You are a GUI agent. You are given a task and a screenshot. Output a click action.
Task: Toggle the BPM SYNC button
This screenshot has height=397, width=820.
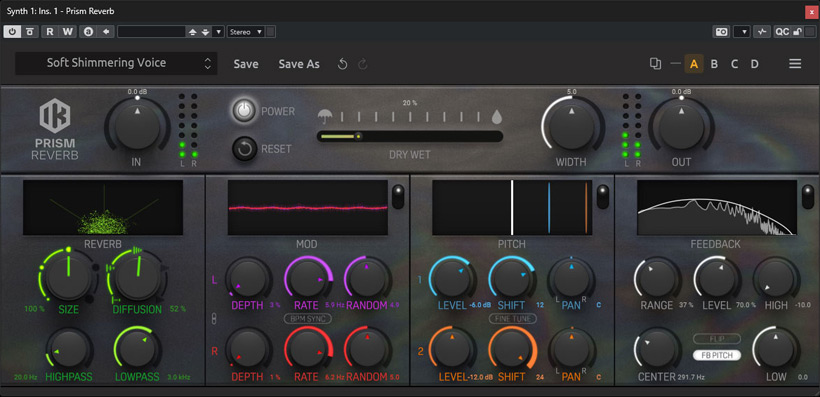(x=308, y=318)
